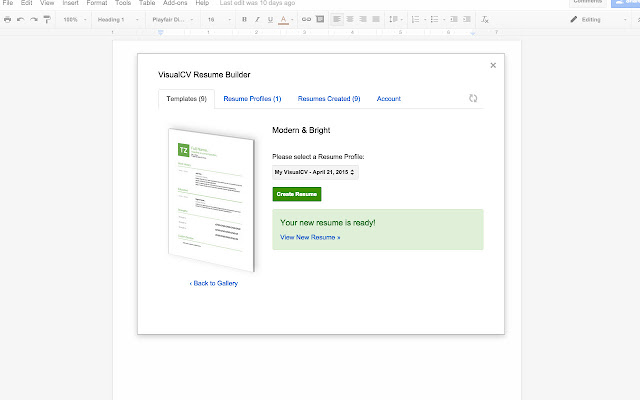Screen dimensions: 640x400
Task: Close the VisualCV Resume Builder dialog
Action: (493, 65)
